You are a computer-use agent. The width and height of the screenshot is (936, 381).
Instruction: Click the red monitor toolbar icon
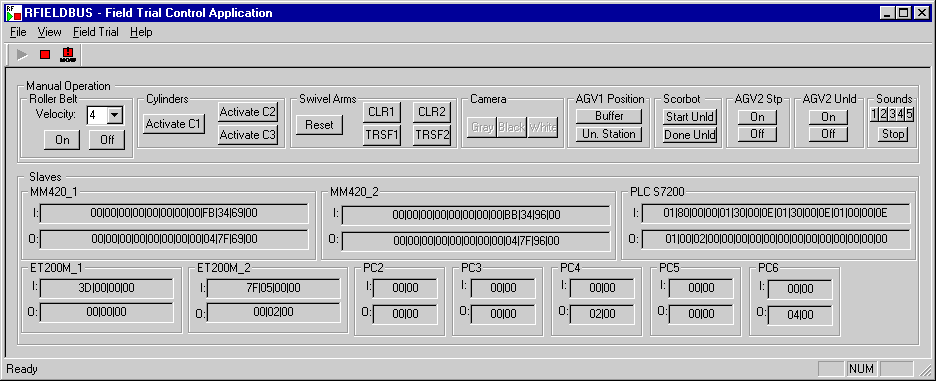pyautogui.click(x=67, y=55)
